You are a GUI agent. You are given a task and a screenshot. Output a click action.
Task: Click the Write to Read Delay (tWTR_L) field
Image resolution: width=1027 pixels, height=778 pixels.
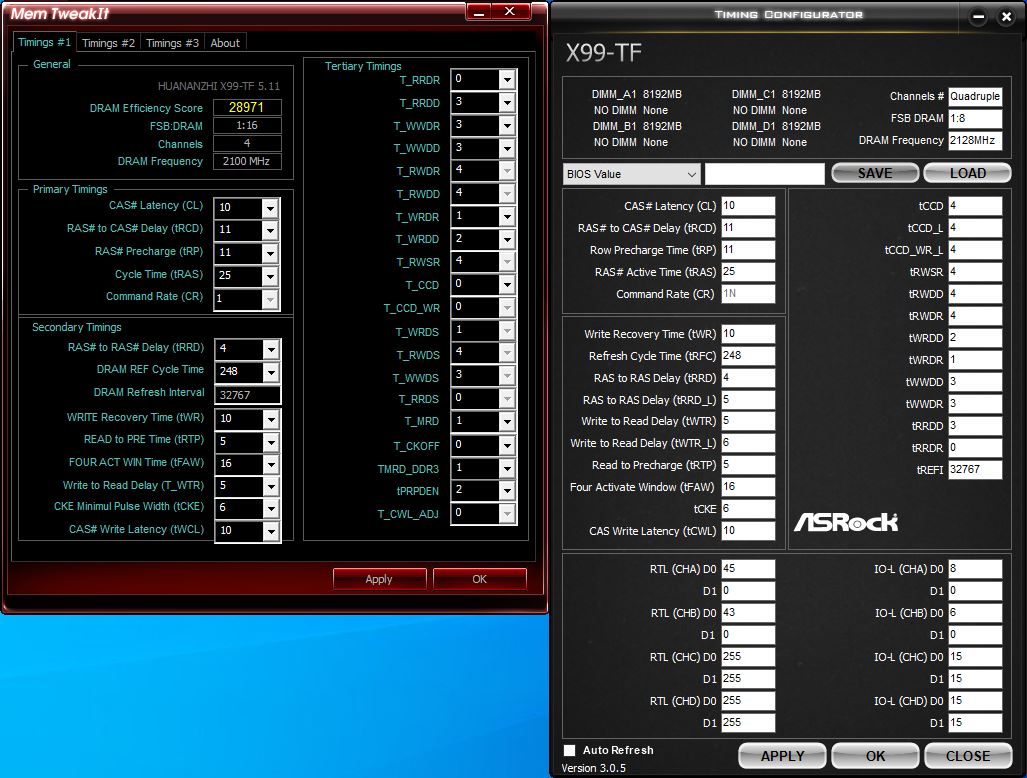pos(748,443)
